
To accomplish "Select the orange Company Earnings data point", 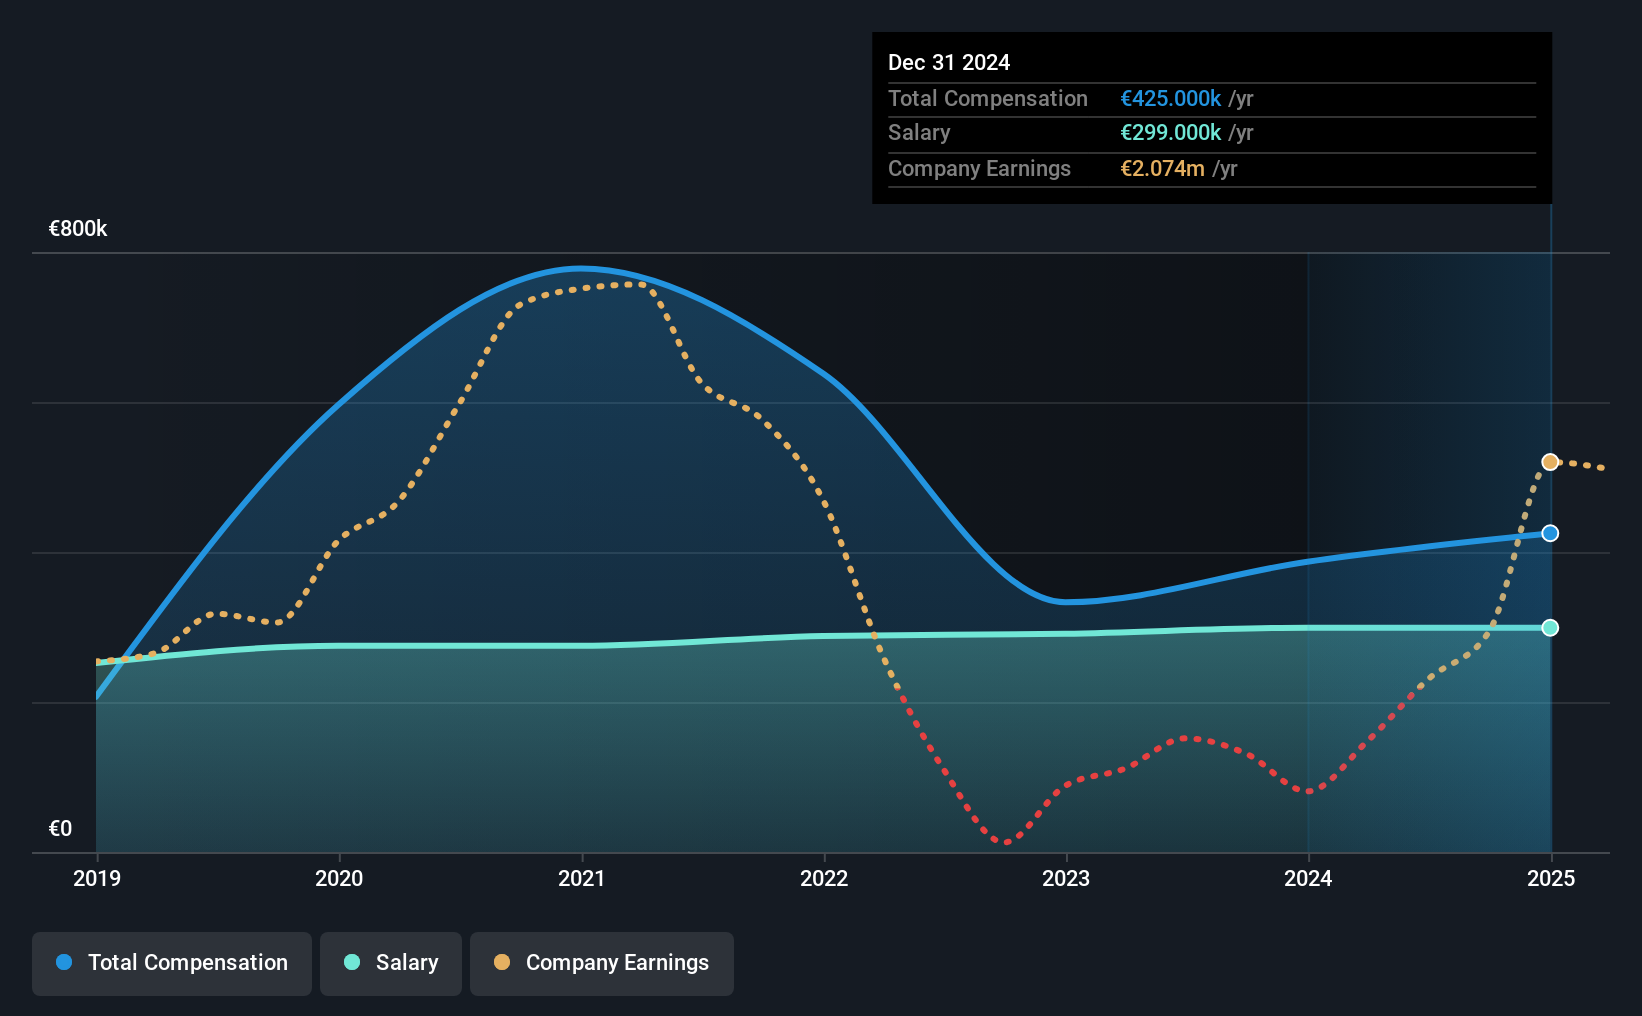I will point(1550,462).
